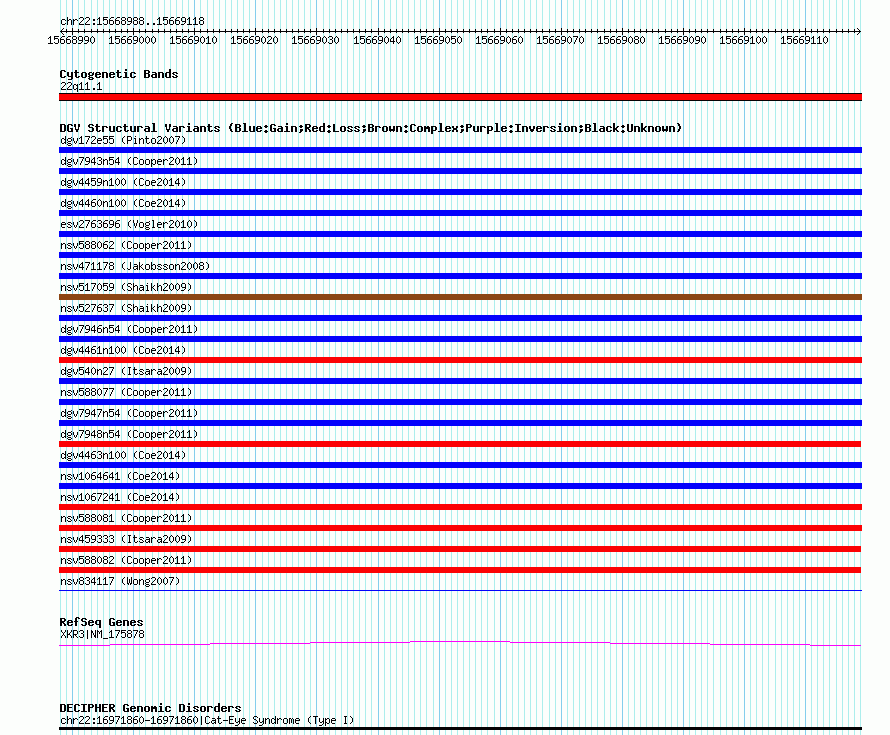The width and height of the screenshot is (890, 735).
Task: Click the XKR3|NM_175878 RefSeq gene label
Action: pyautogui.click(x=102, y=635)
